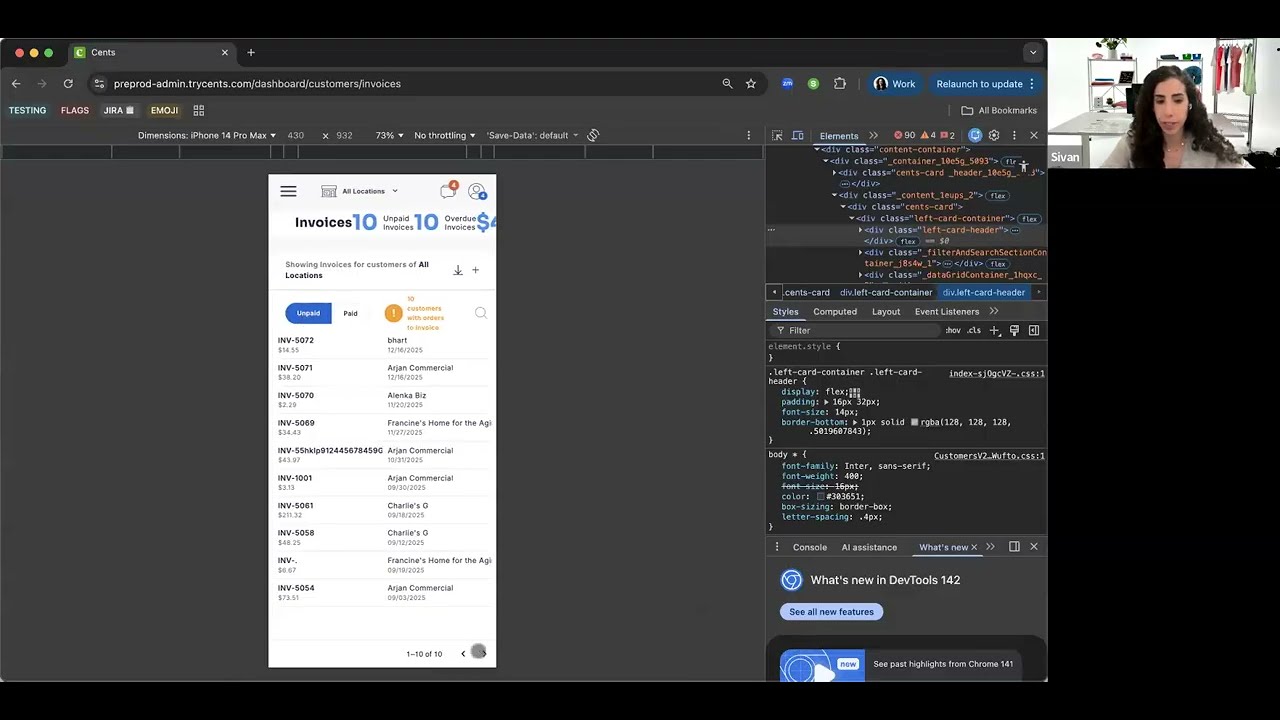
Task: Switch to the Elements panel tab
Action: click(x=839, y=136)
